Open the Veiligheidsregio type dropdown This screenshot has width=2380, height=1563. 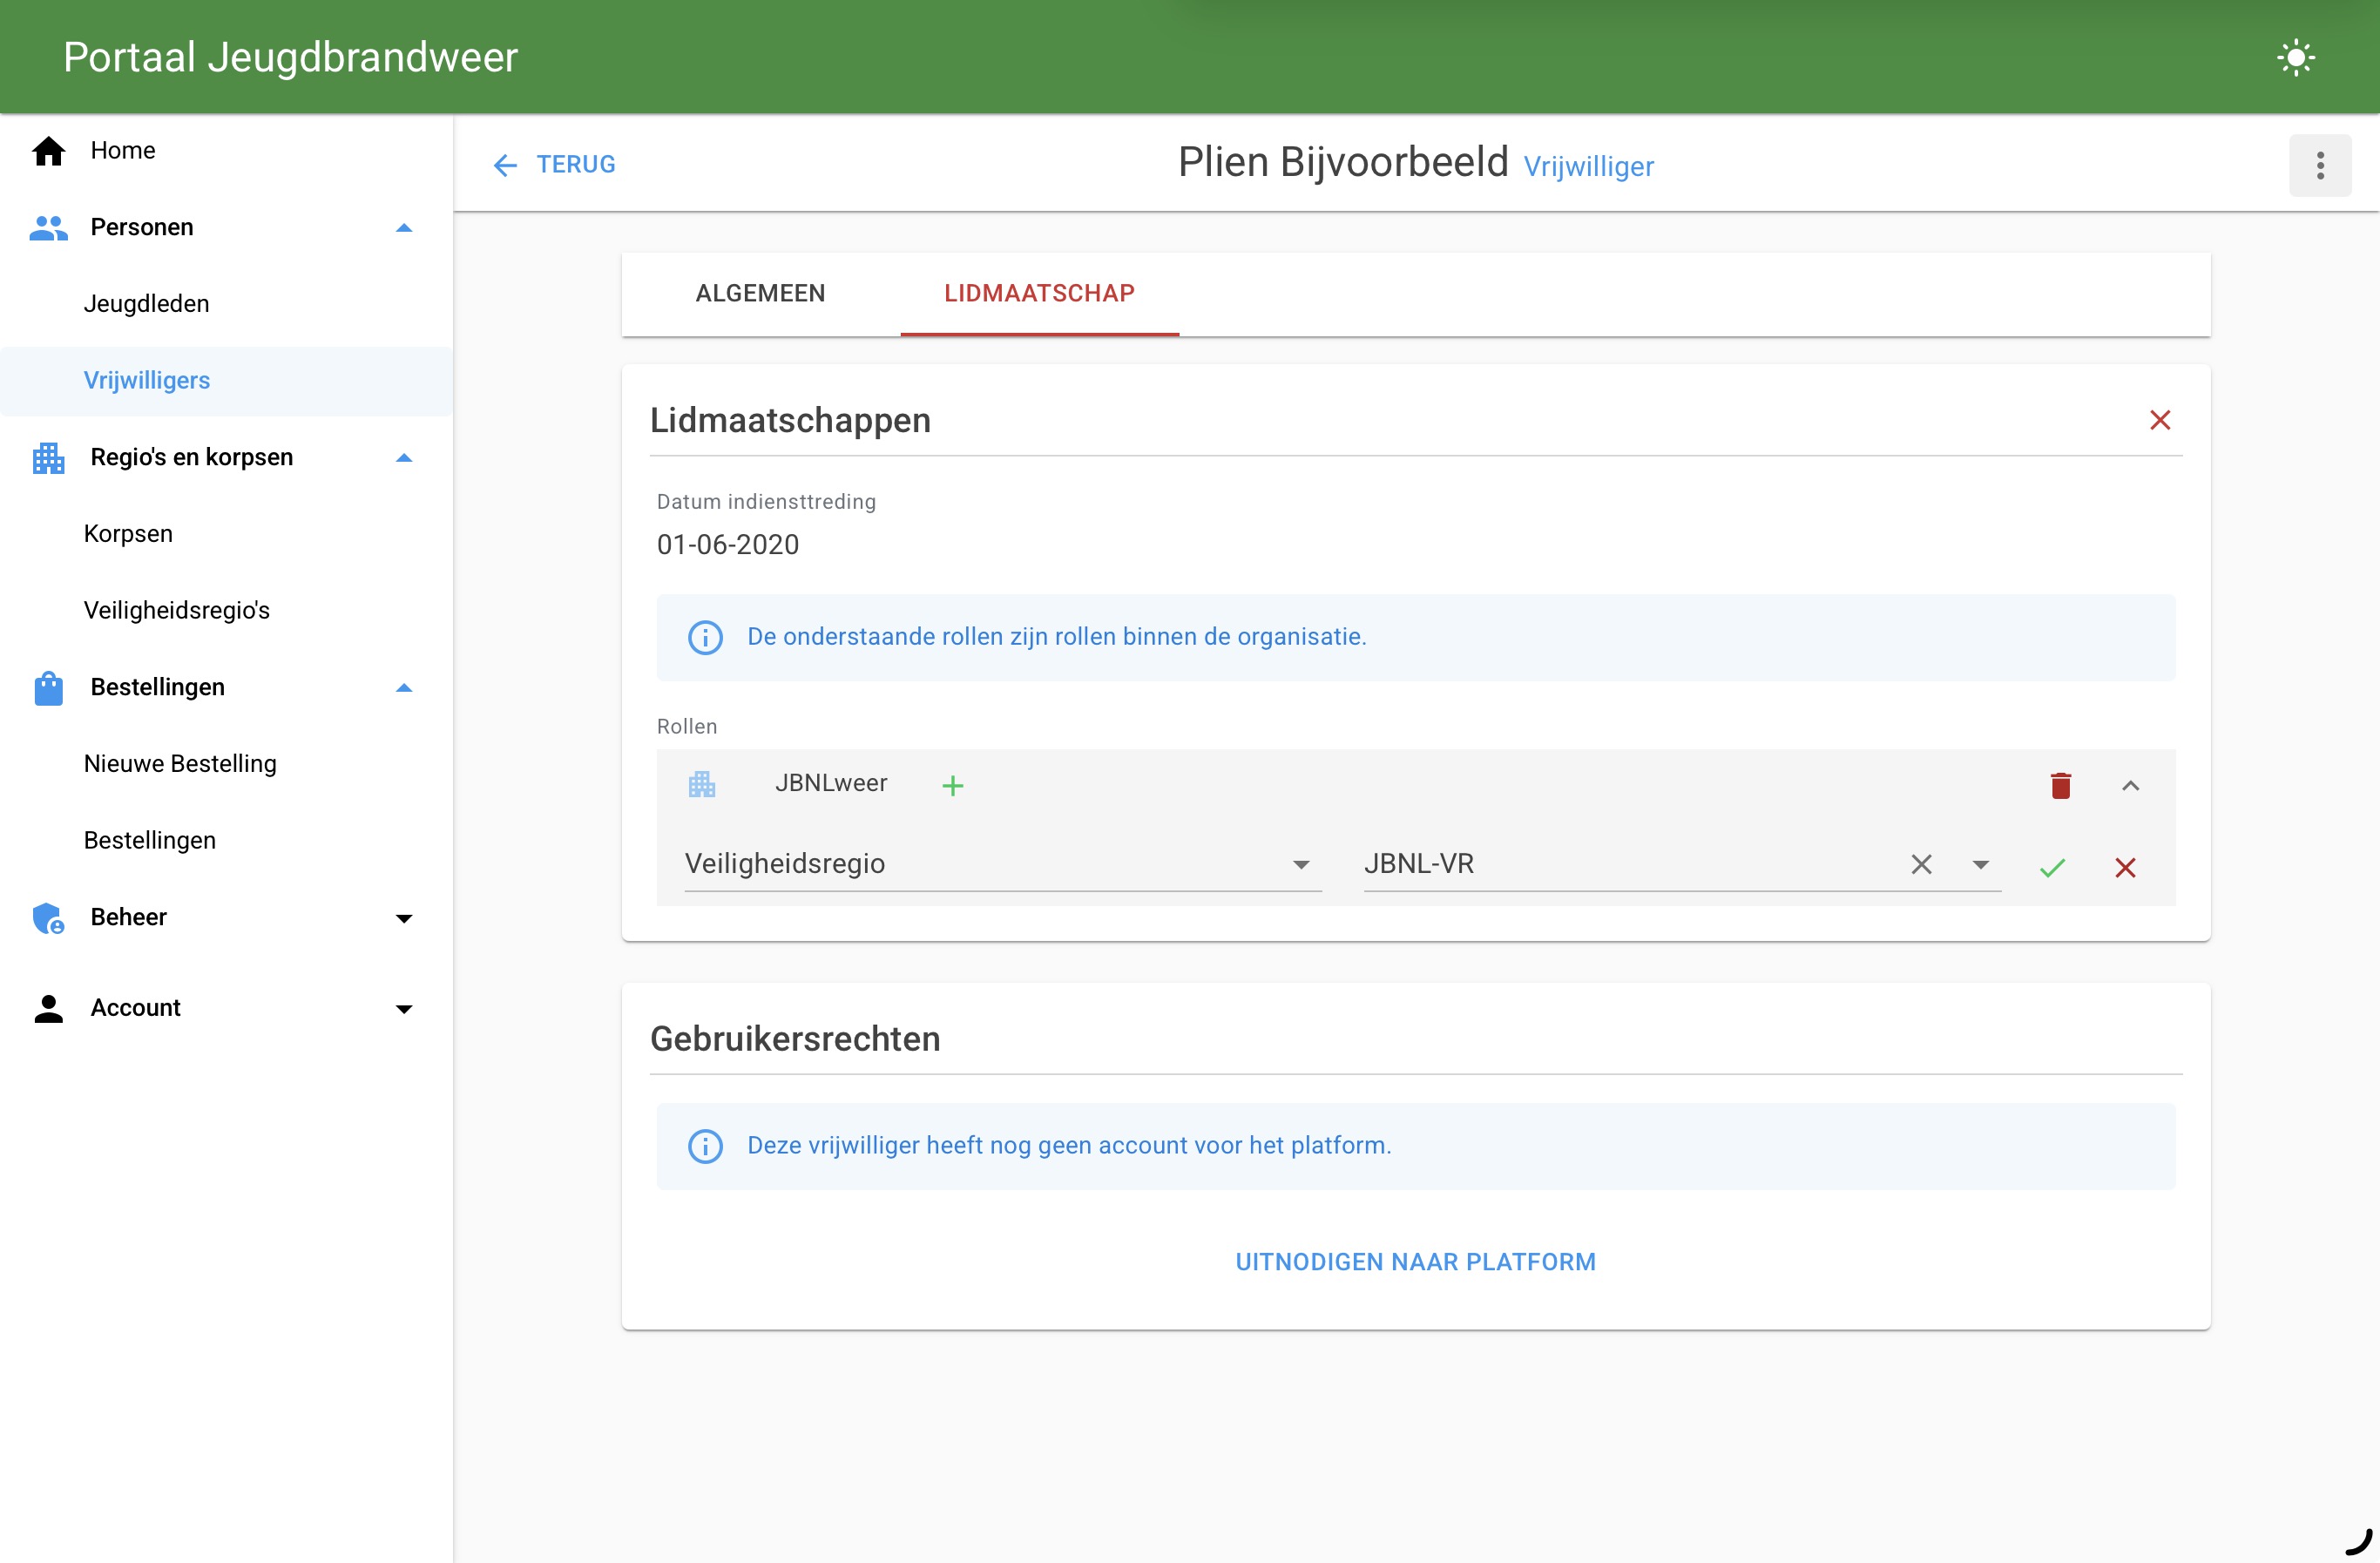[x=1002, y=864]
